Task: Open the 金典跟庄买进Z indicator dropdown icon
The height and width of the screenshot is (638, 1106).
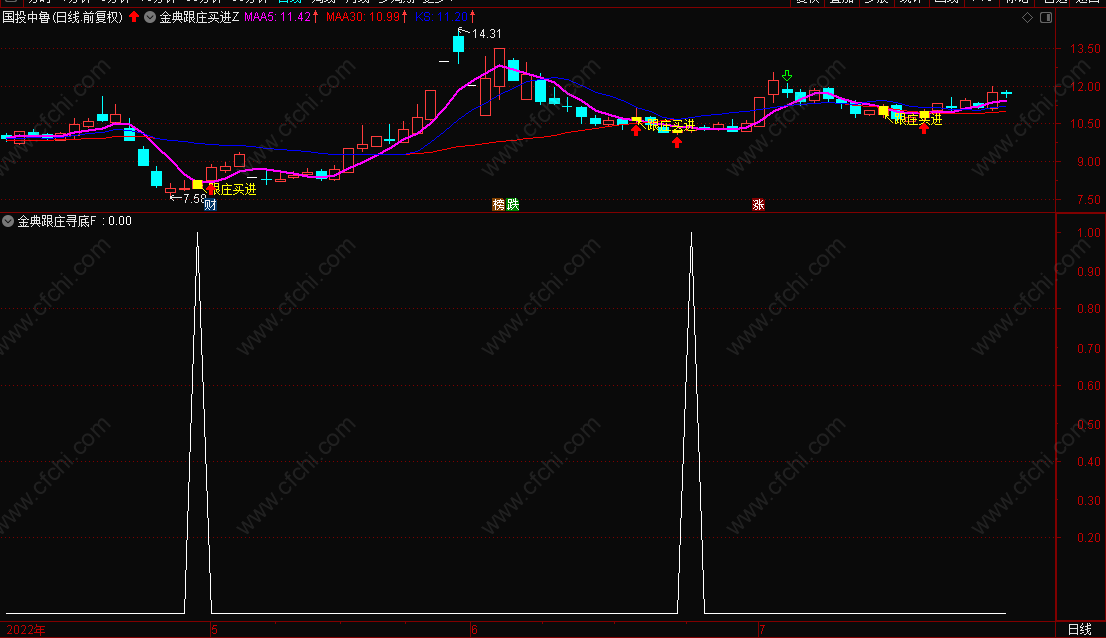Action: [150, 17]
